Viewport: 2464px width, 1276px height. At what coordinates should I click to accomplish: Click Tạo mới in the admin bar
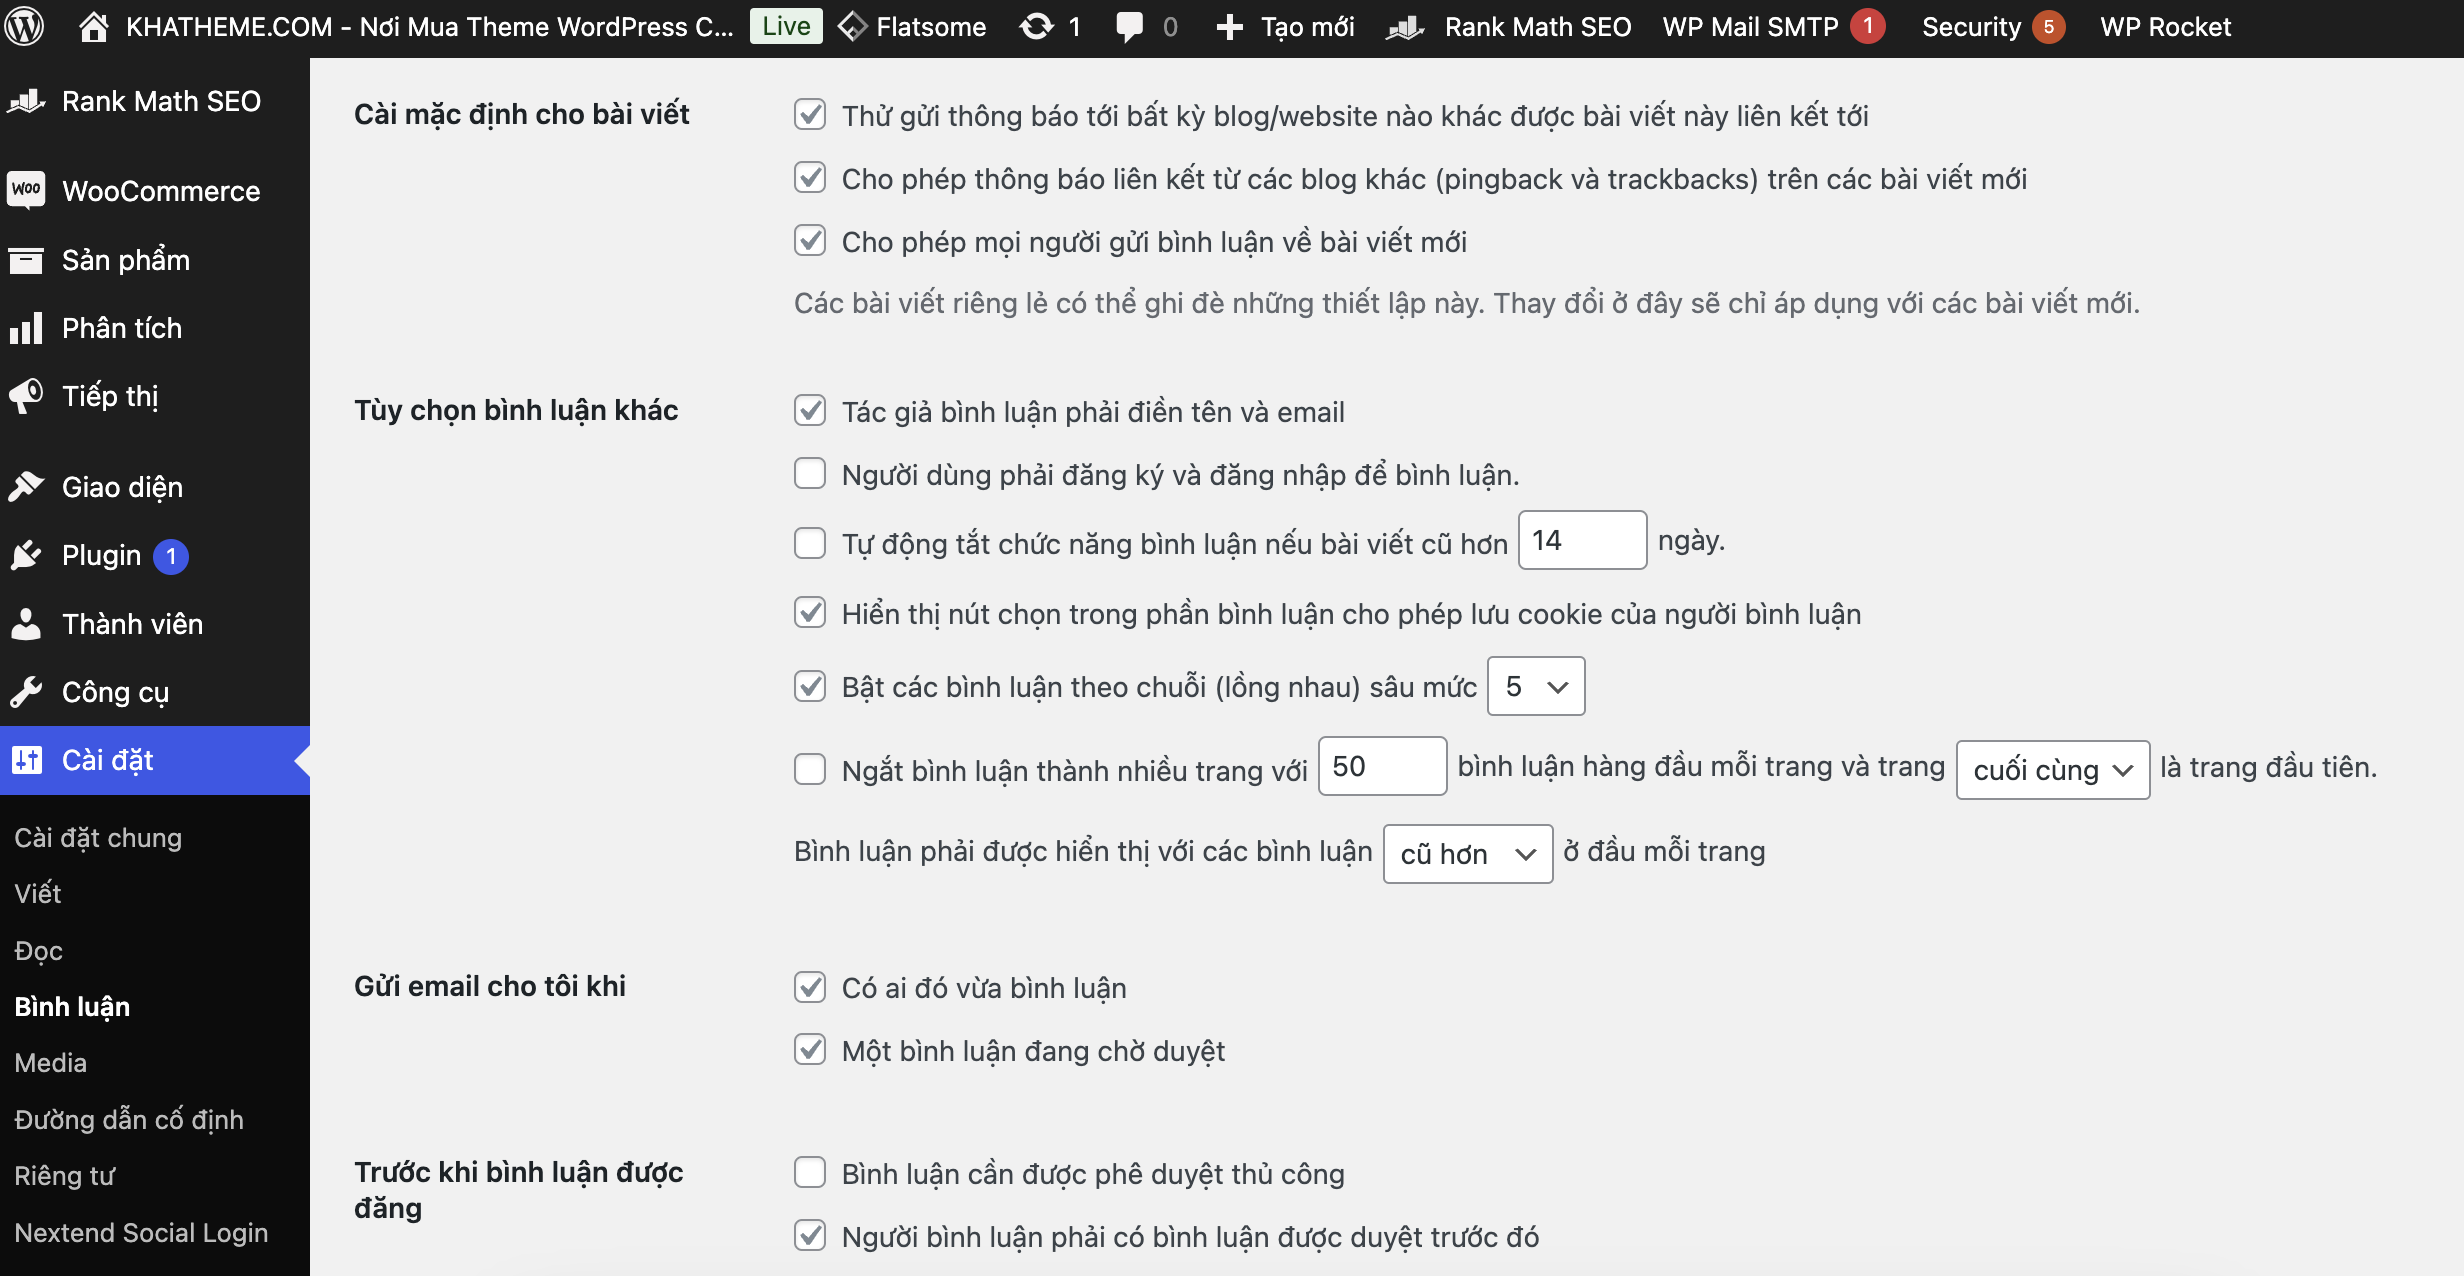point(1308,27)
